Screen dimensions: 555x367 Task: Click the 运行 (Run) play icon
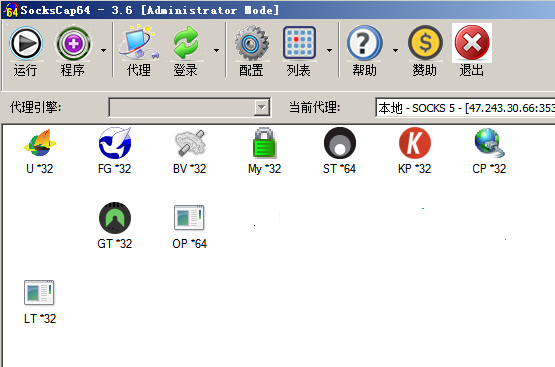26,44
